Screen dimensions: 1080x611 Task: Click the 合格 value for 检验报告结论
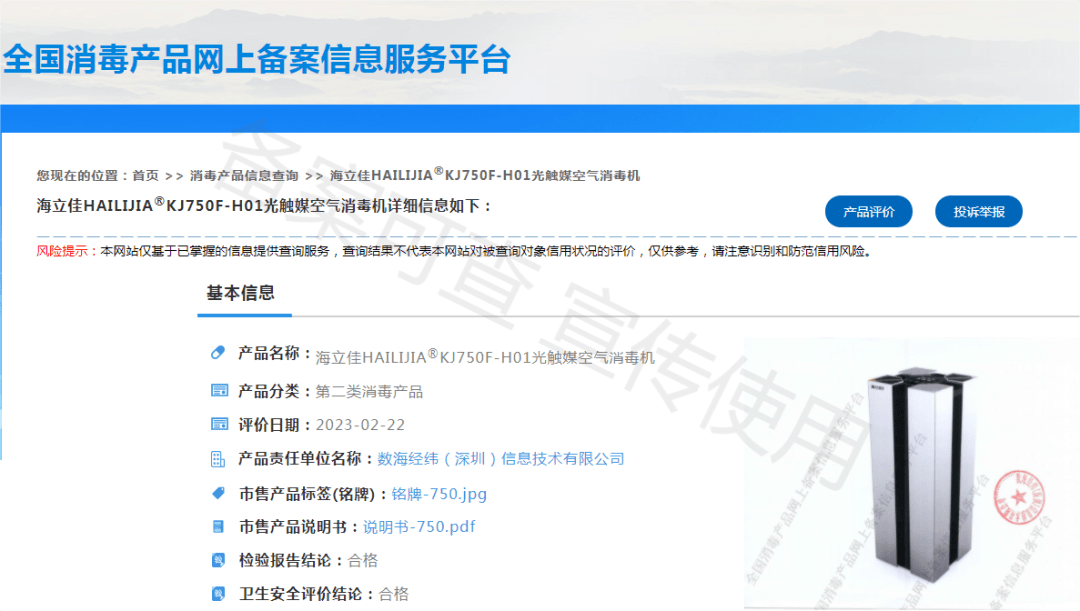click(363, 561)
